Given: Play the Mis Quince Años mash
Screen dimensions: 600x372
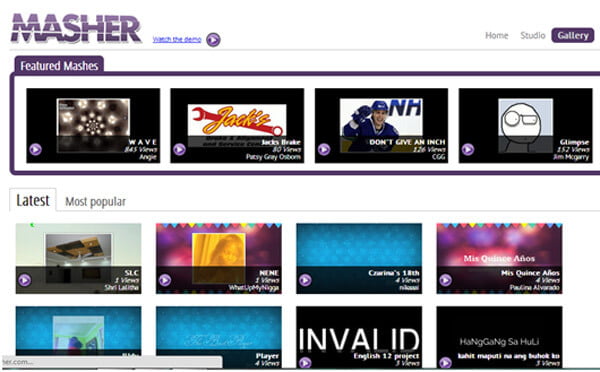Looking at the screenshot, I should (x=445, y=280).
